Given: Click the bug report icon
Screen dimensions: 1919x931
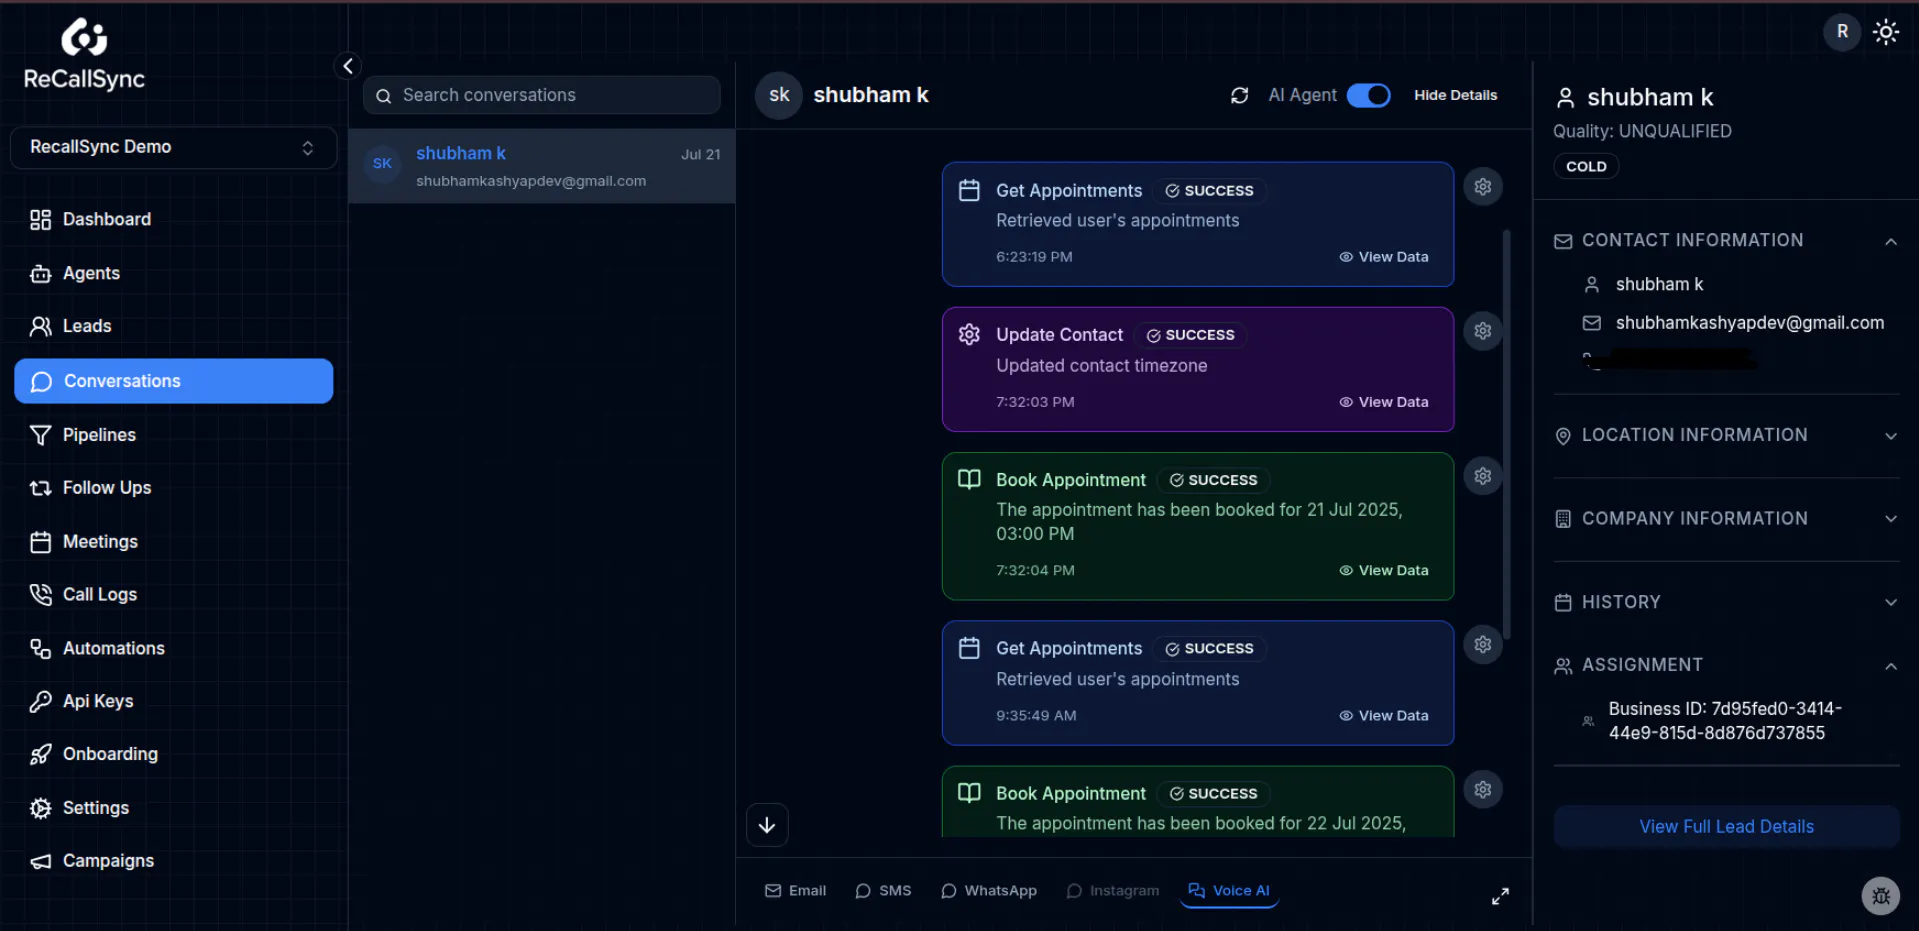Looking at the screenshot, I should click(x=1880, y=896).
